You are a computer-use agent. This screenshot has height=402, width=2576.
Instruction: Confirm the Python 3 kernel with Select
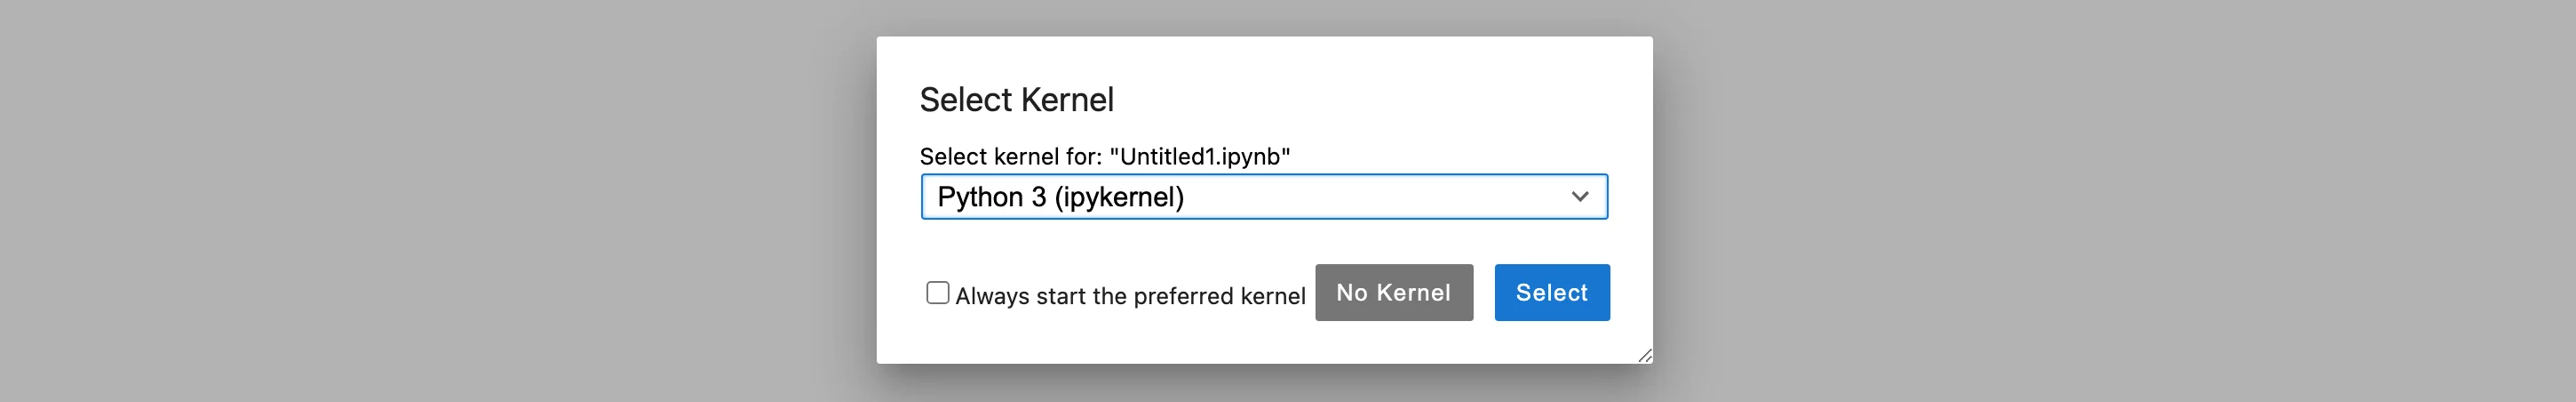pos(1551,292)
